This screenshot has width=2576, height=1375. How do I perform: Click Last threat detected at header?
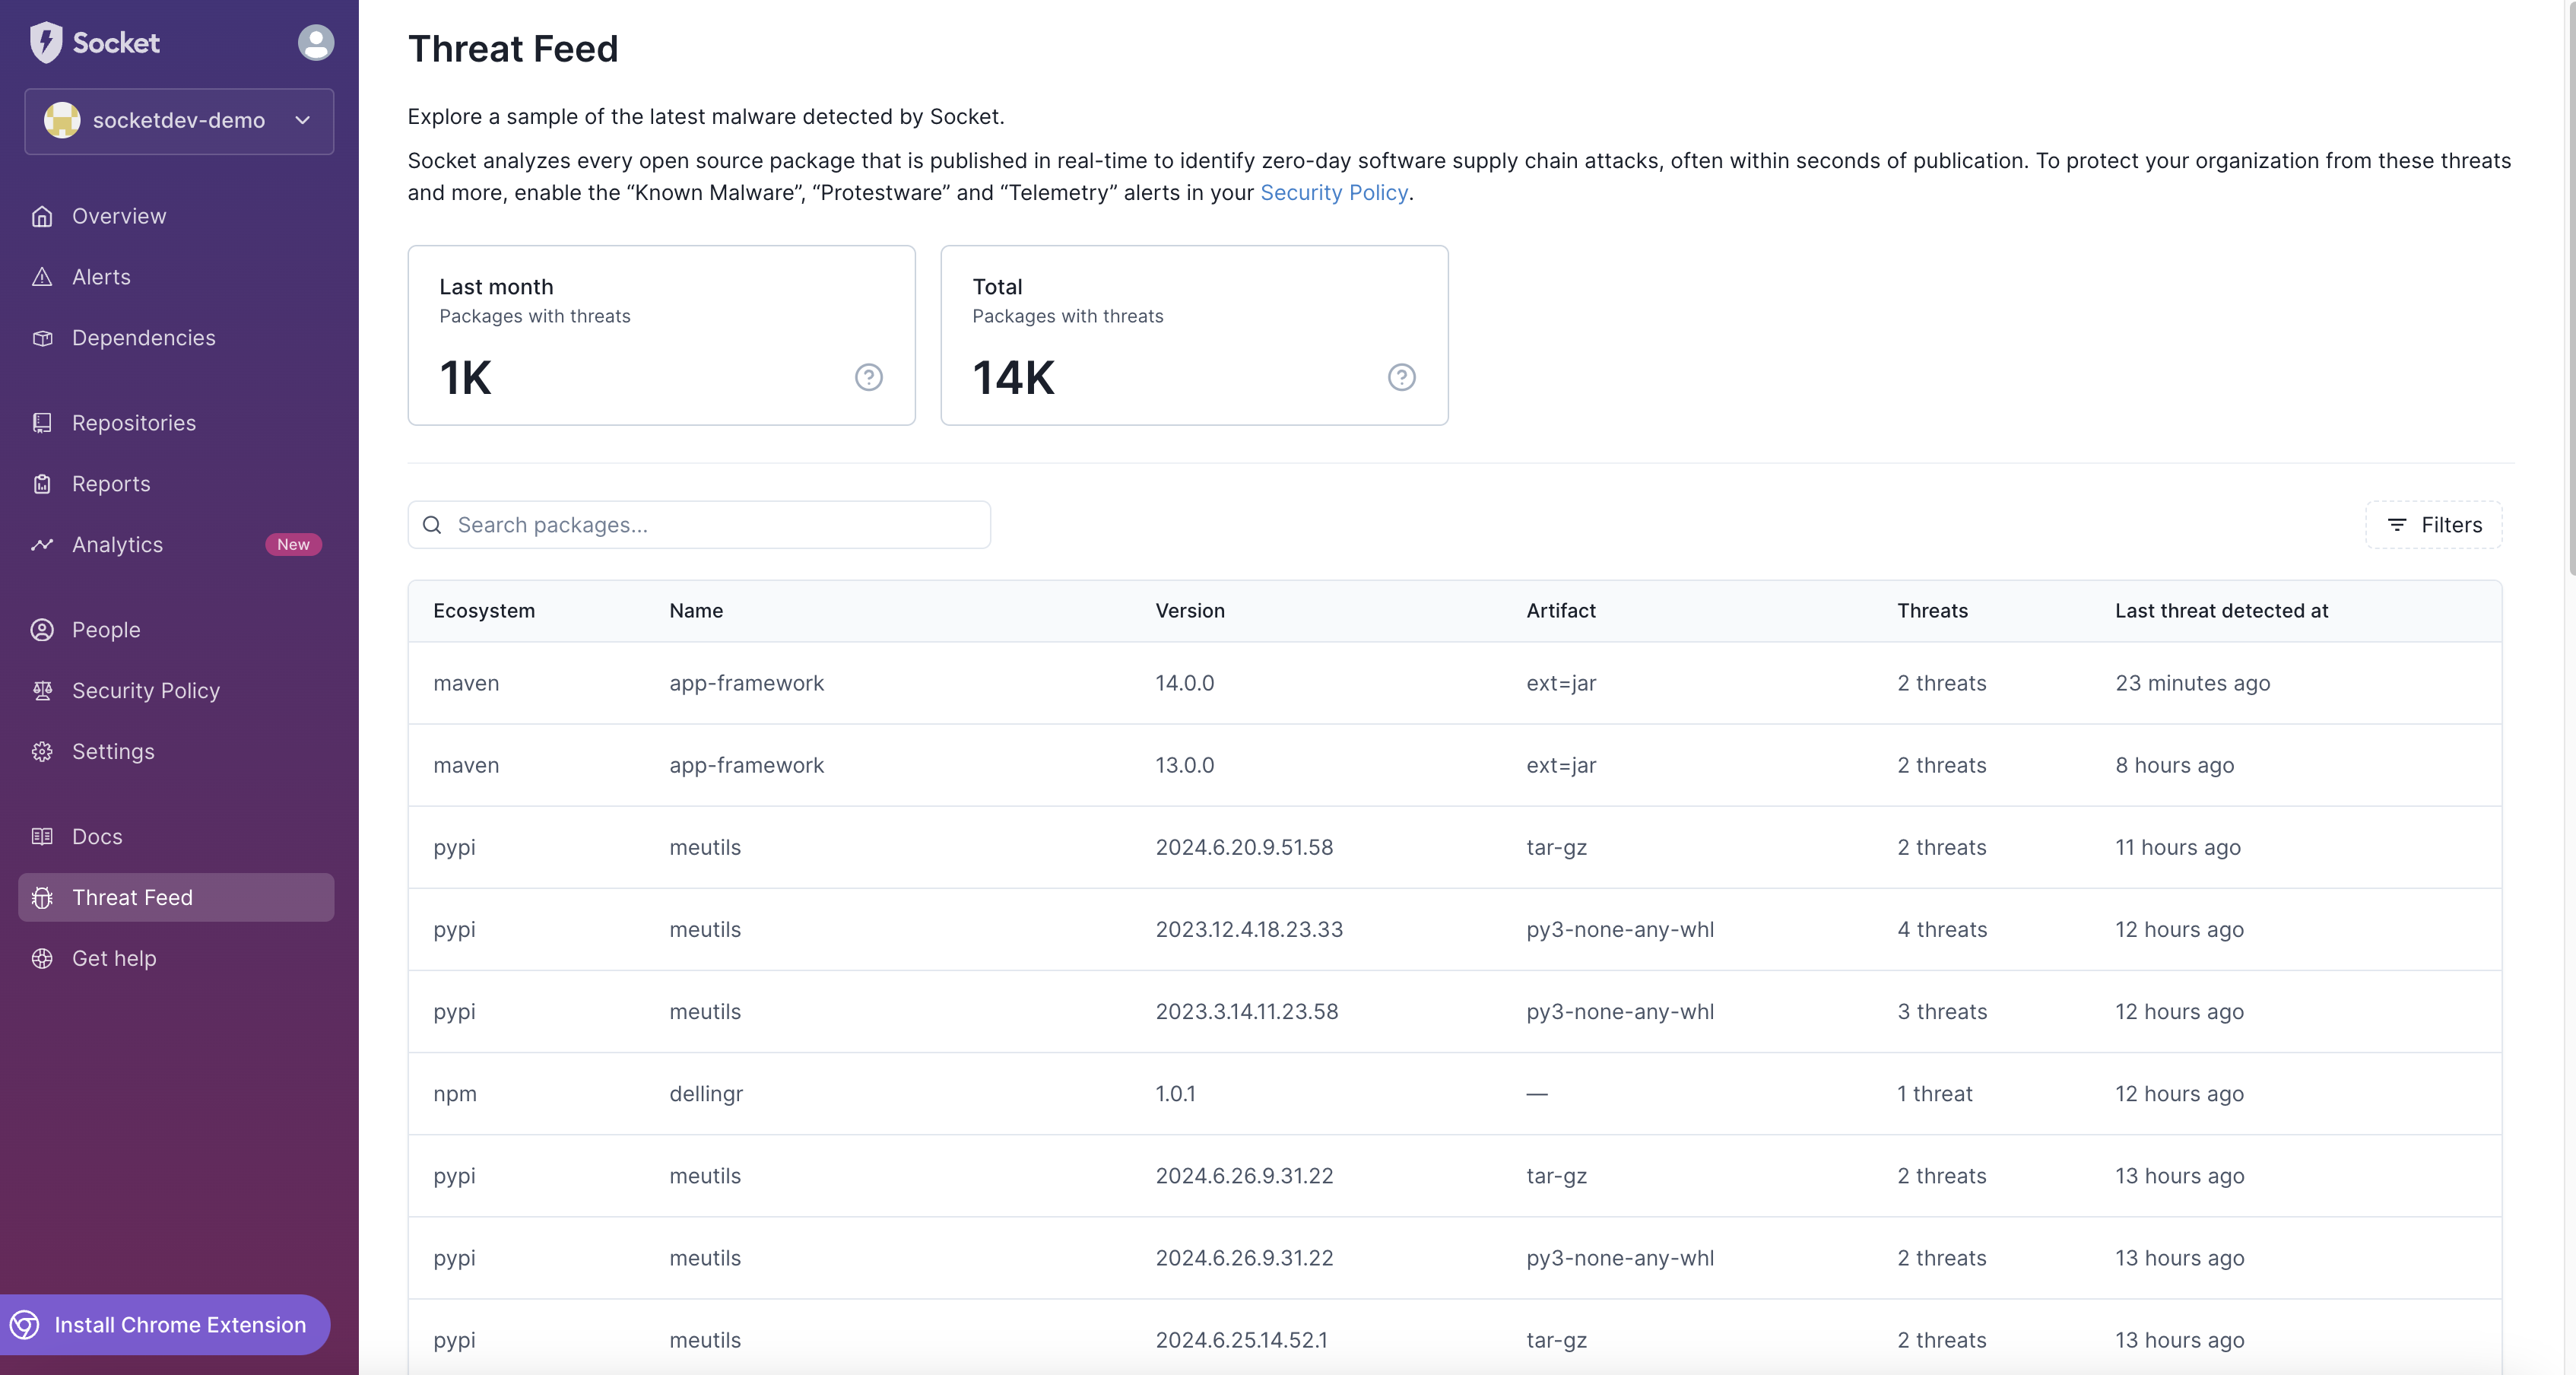2221,611
